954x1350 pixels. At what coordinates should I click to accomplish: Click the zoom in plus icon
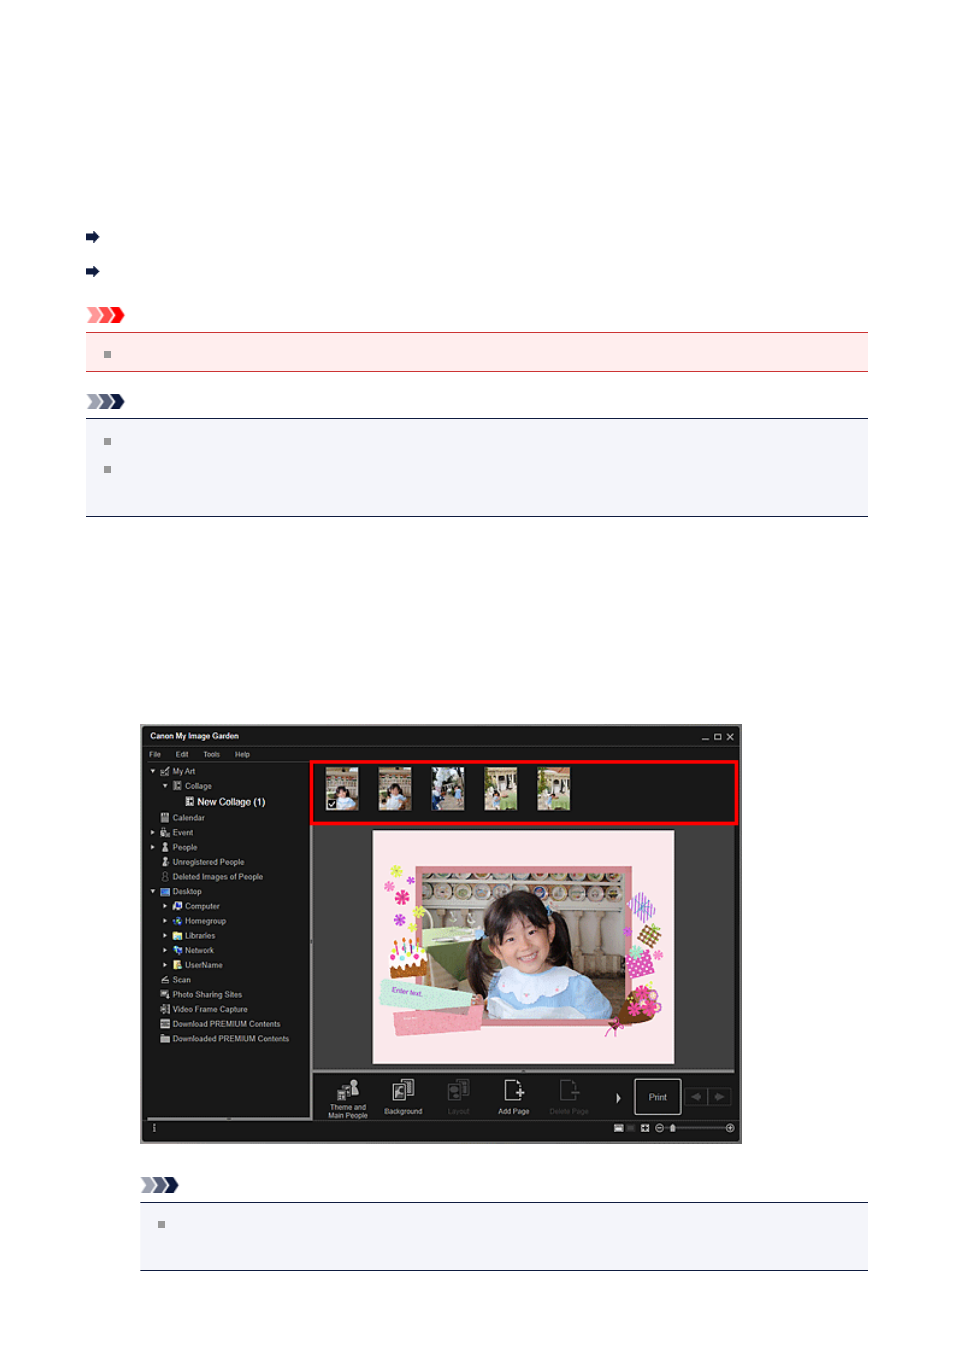coord(730,1128)
